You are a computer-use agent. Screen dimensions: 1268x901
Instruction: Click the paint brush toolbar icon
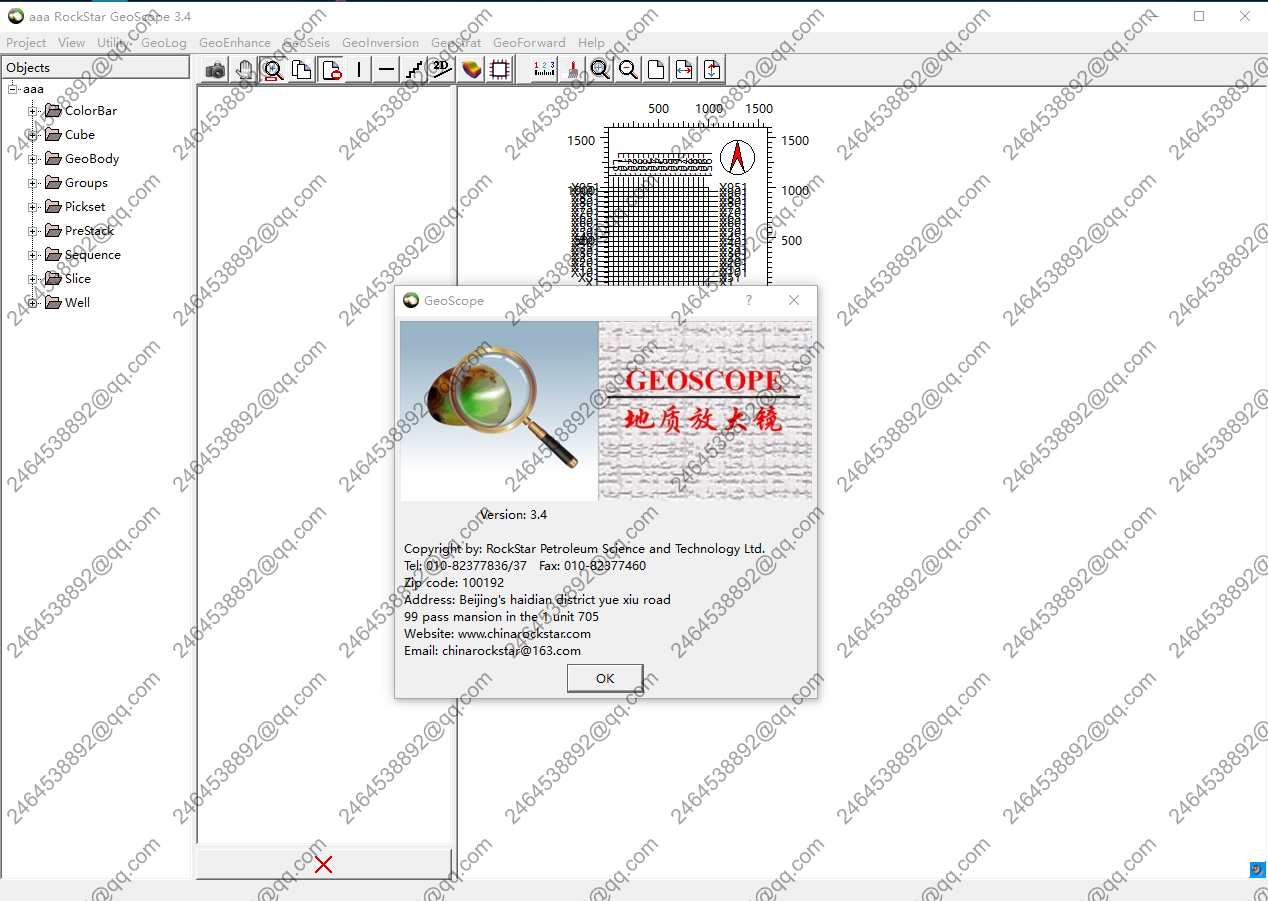(x=572, y=69)
